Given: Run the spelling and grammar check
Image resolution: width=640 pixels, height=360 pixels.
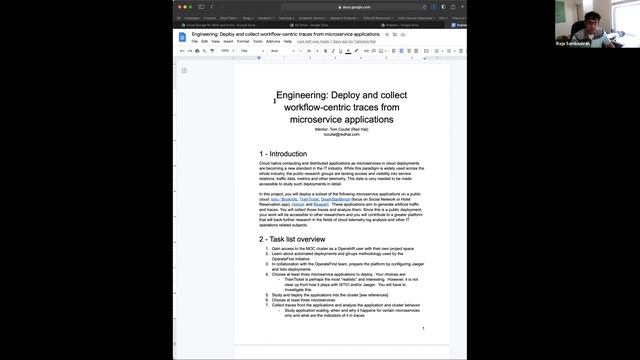Looking at the screenshot, I should 204,51.
